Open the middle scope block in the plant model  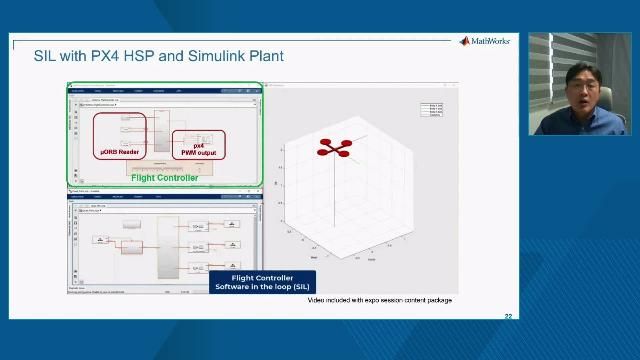(x=232, y=244)
